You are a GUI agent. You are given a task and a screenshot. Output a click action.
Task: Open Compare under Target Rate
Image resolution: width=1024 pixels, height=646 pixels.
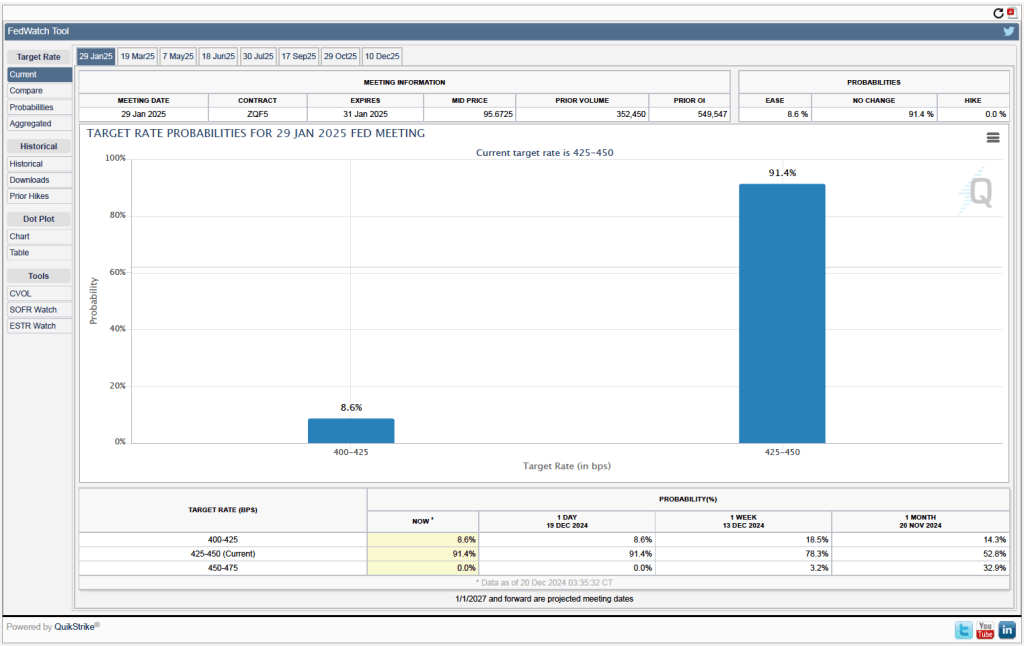coord(27,91)
